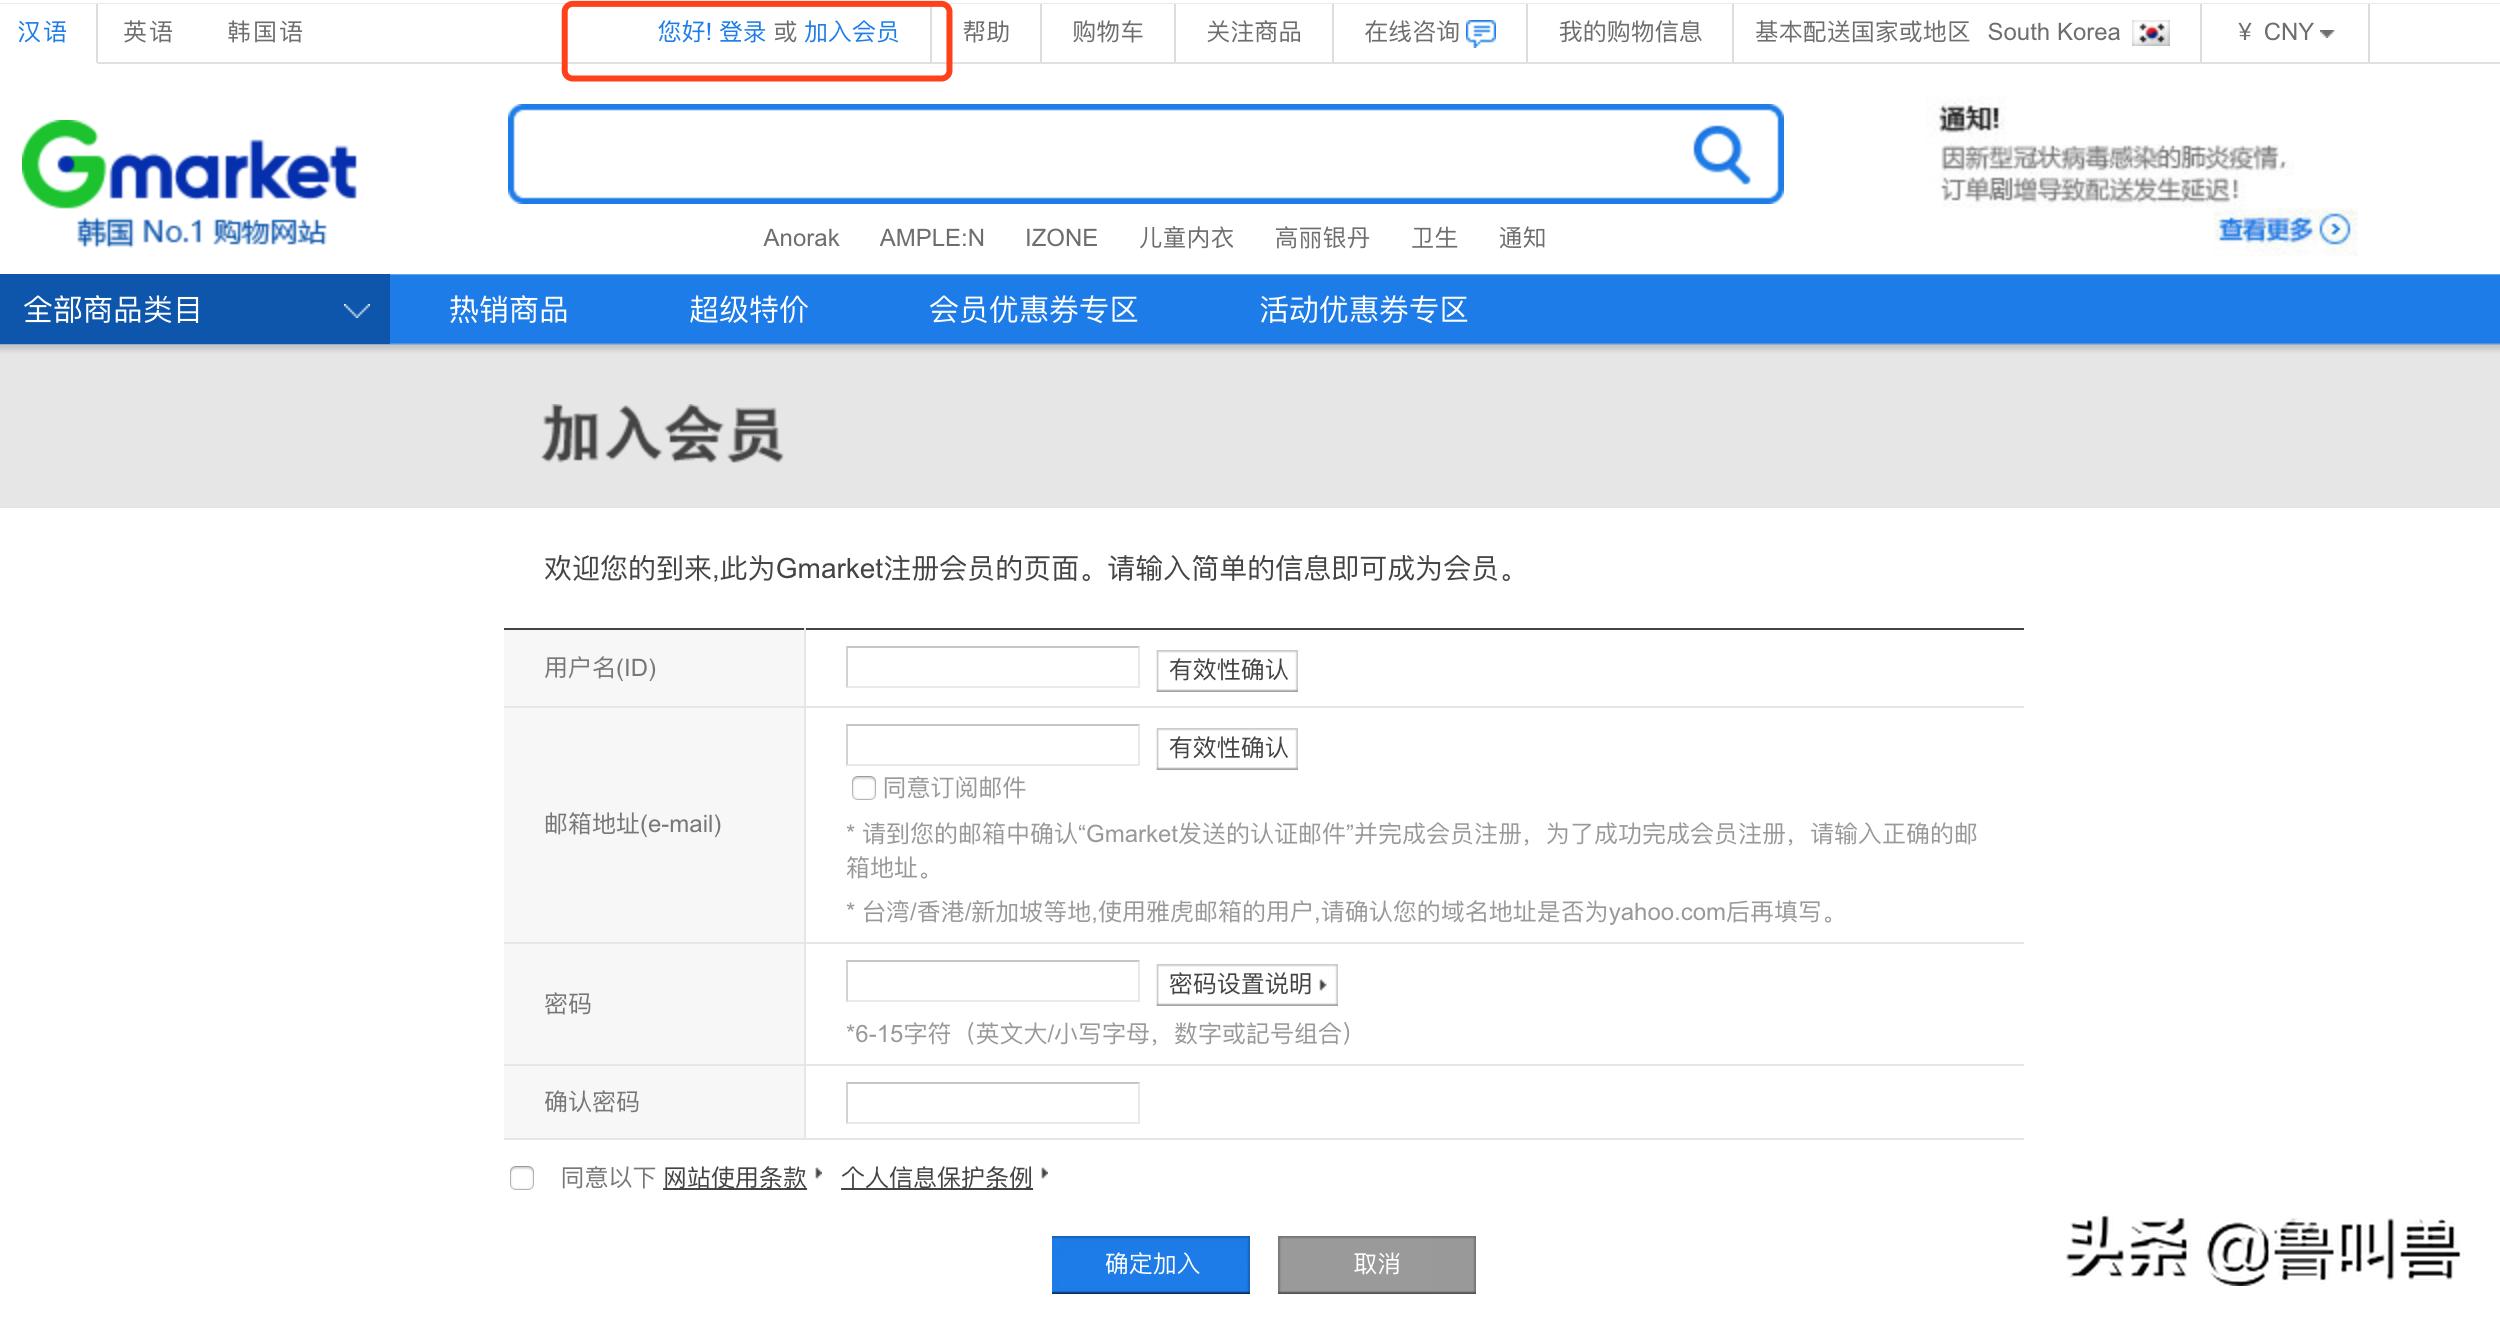This screenshot has height=1320, width=2500.
Task: Open the CNY currency dropdown
Action: 2285,31
